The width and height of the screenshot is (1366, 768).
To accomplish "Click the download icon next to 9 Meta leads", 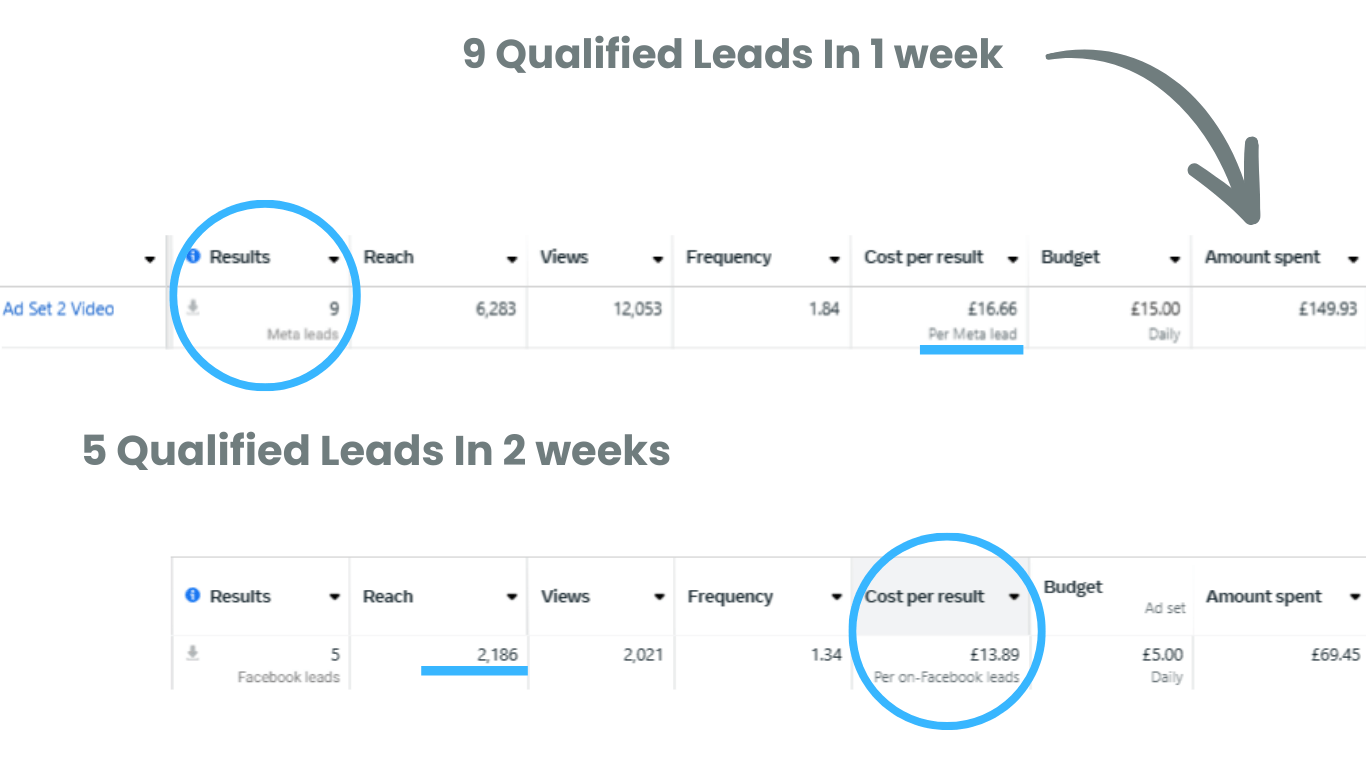I will [x=193, y=308].
